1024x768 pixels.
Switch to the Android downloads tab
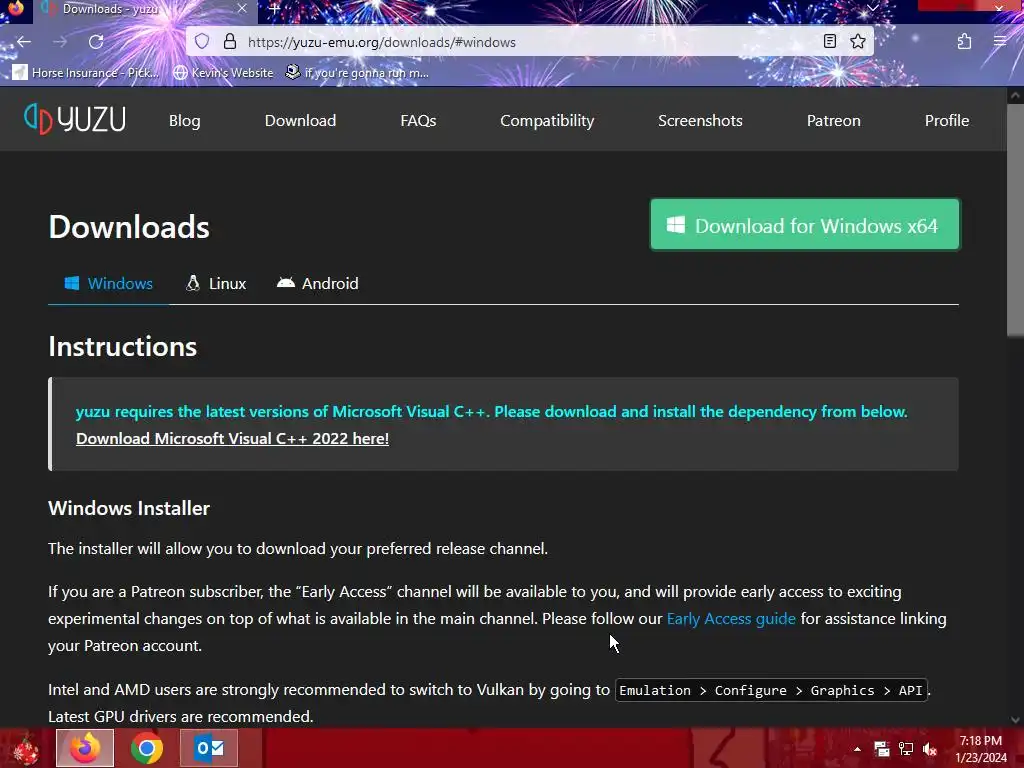318,283
